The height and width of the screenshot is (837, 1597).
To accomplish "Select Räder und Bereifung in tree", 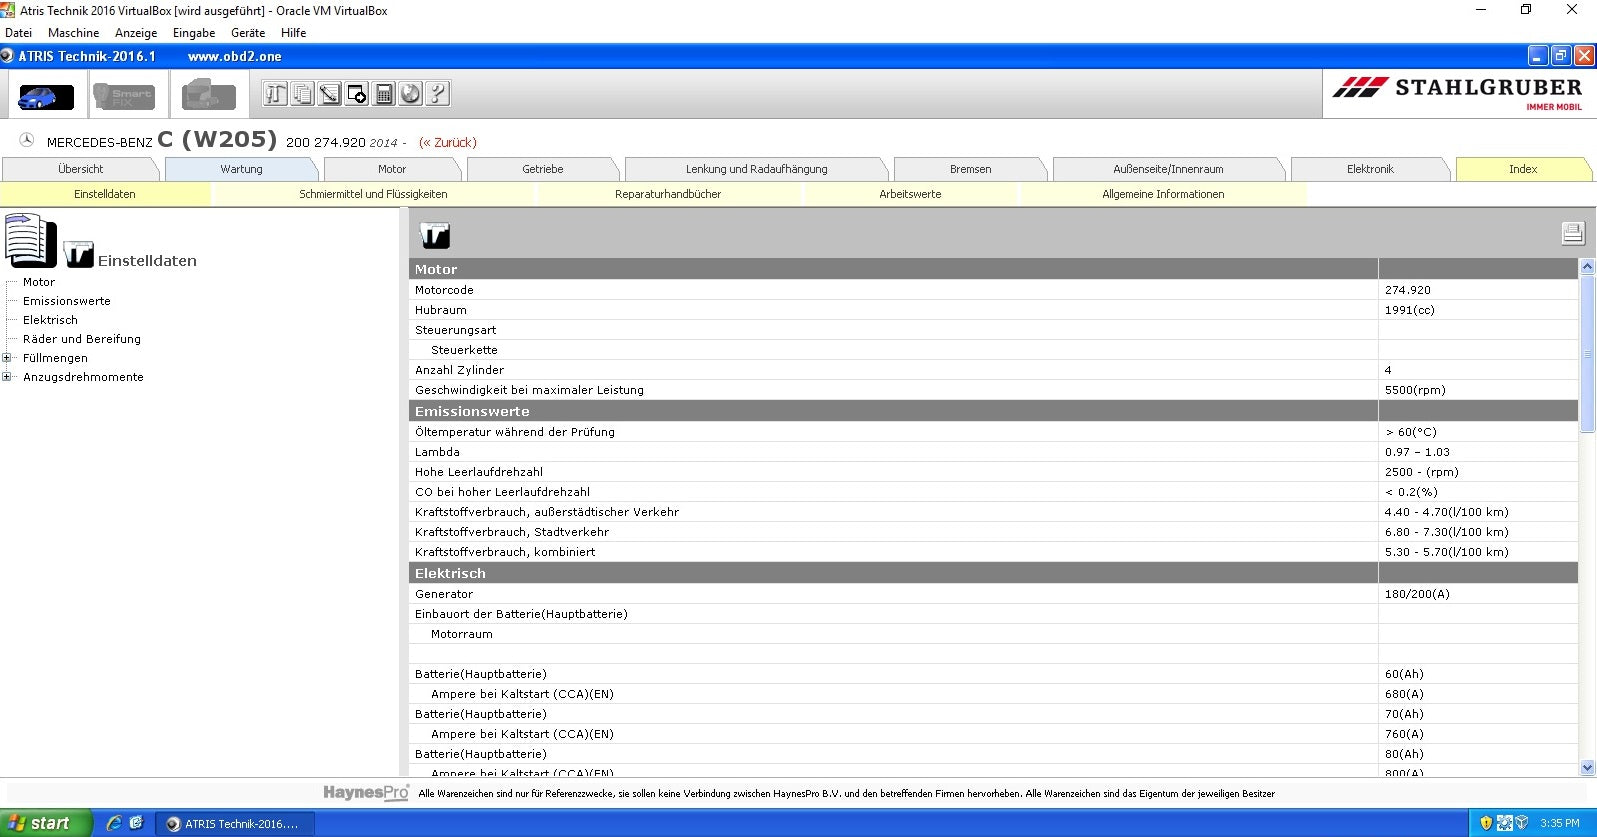I will 82,339.
